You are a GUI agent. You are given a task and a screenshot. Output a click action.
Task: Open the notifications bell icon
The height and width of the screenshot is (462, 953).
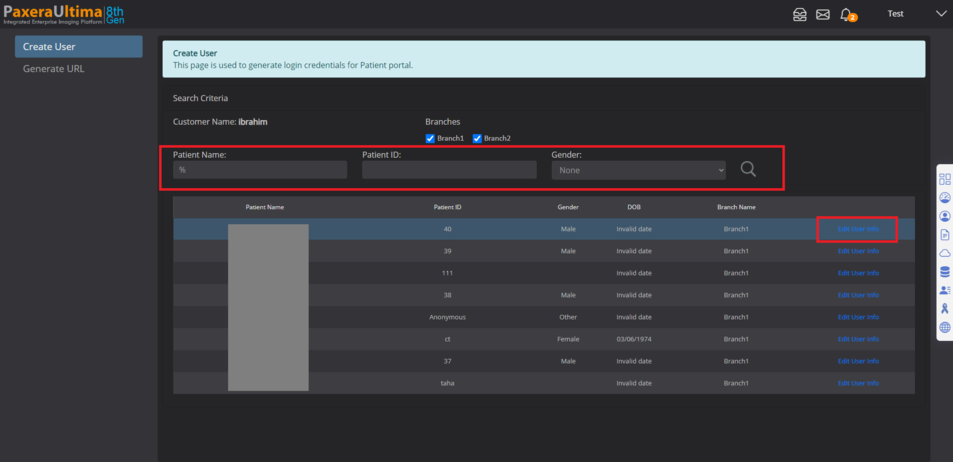pos(847,14)
